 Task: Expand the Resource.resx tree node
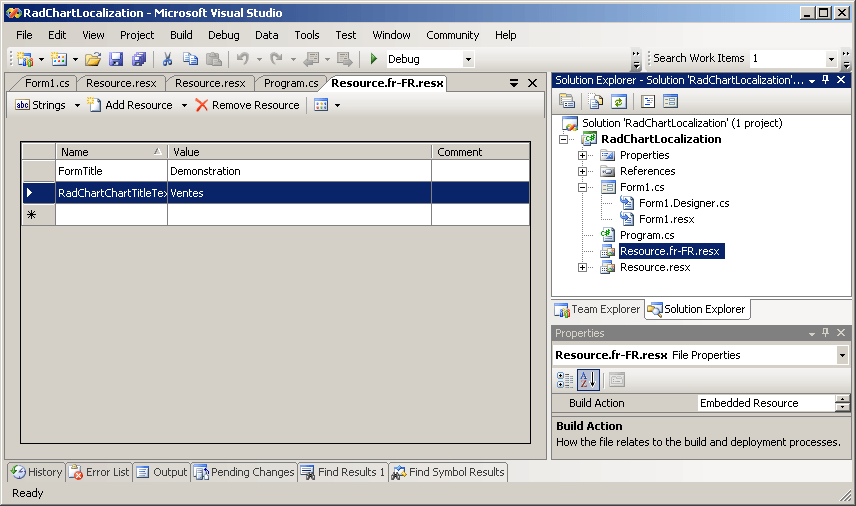pyautogui.click(x=582, y=267)
